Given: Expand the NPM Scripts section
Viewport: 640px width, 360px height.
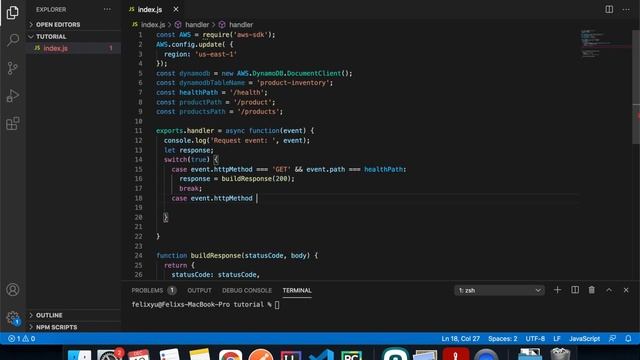Looking at the screenshot, I should pos(56,327).
